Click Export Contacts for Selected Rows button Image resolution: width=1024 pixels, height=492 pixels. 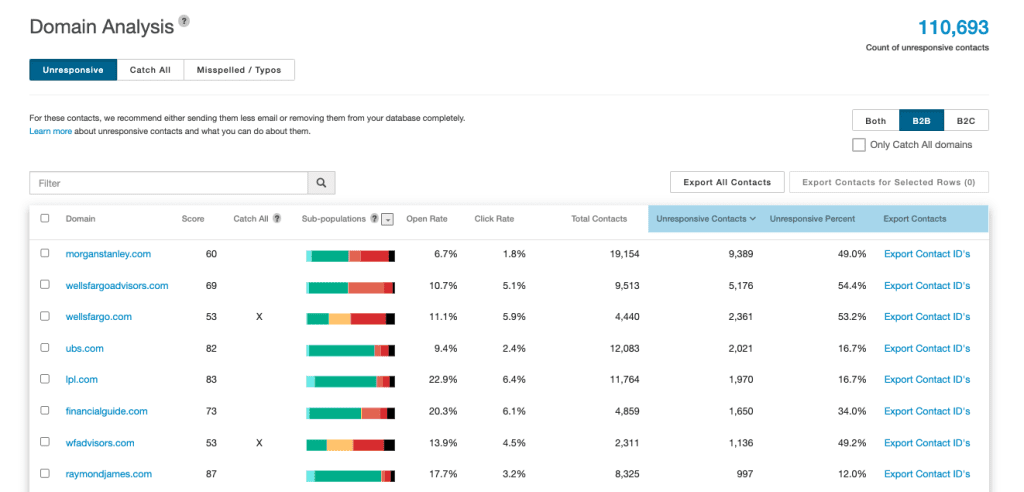click(x=889, y=182)
